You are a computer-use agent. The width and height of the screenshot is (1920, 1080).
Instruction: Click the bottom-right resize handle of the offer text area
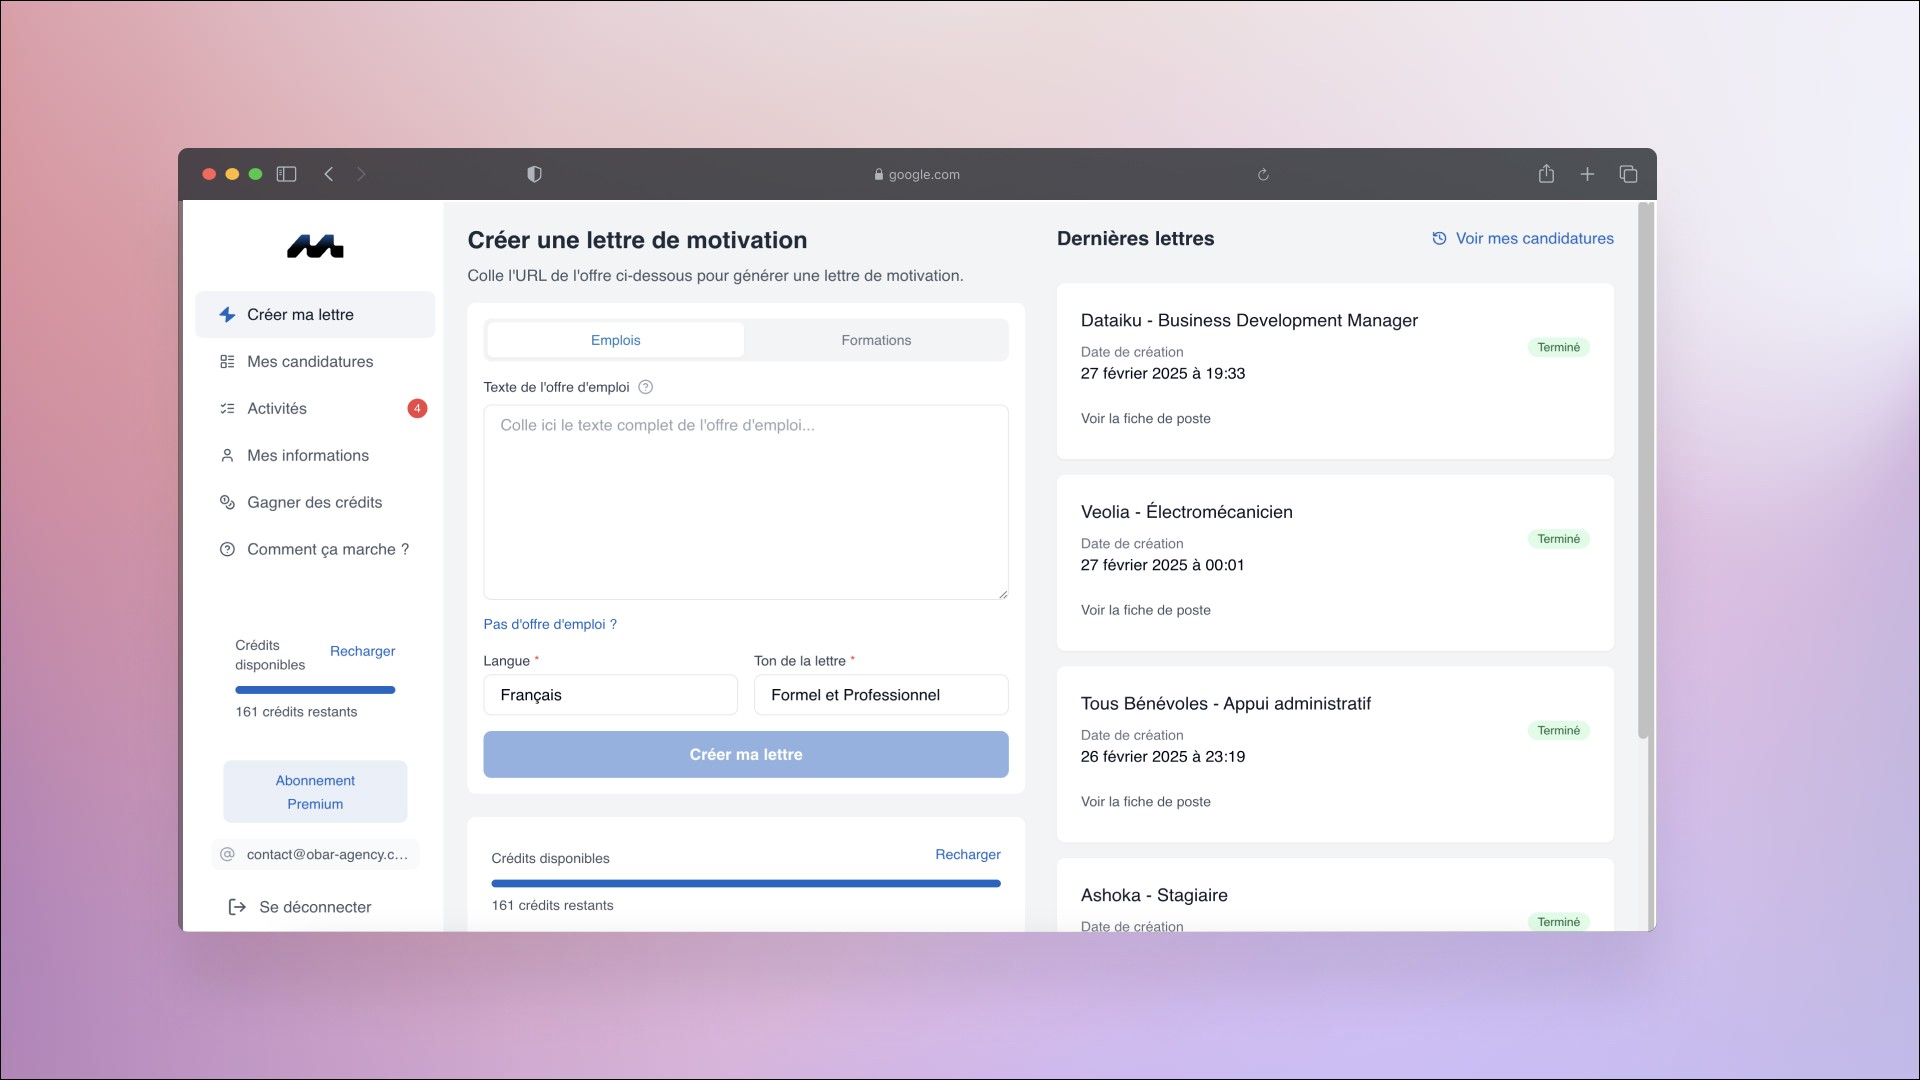coord(1002,594)
